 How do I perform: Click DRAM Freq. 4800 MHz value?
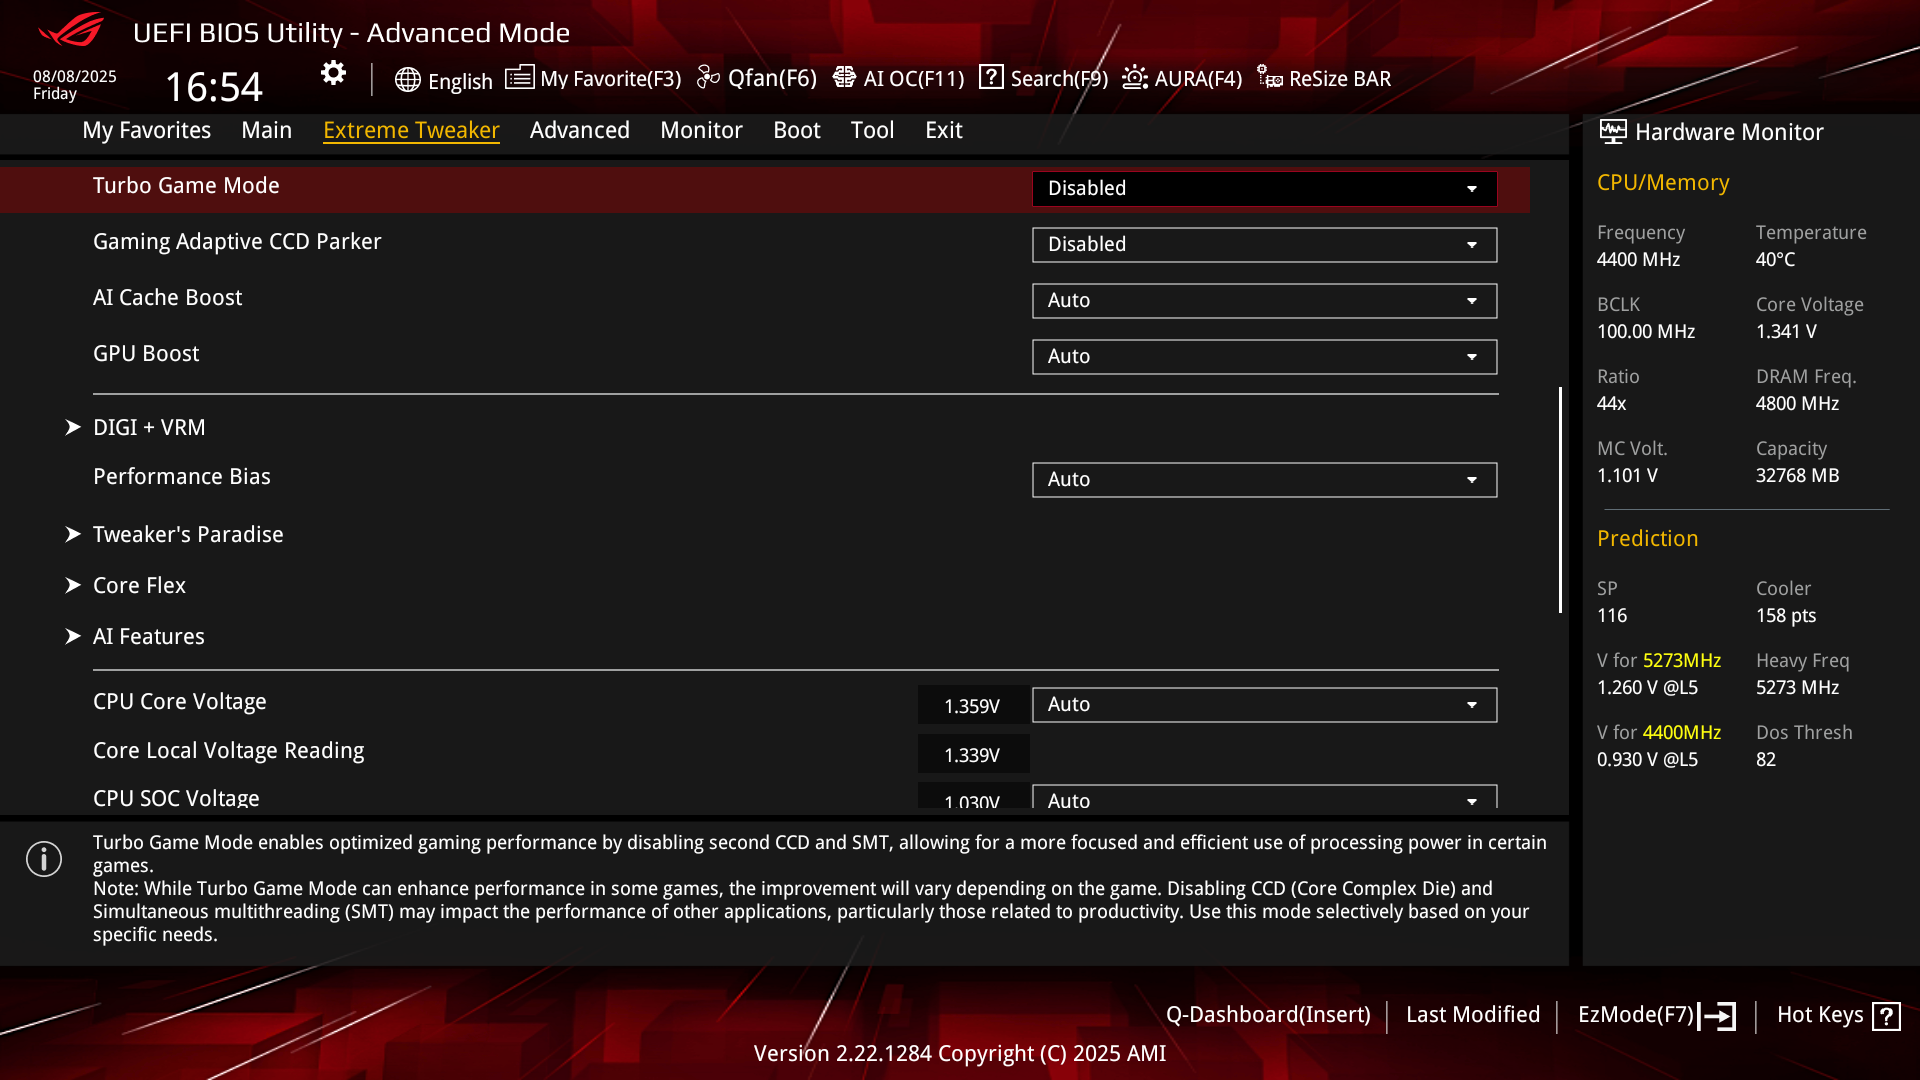(x=1797, y=404)
